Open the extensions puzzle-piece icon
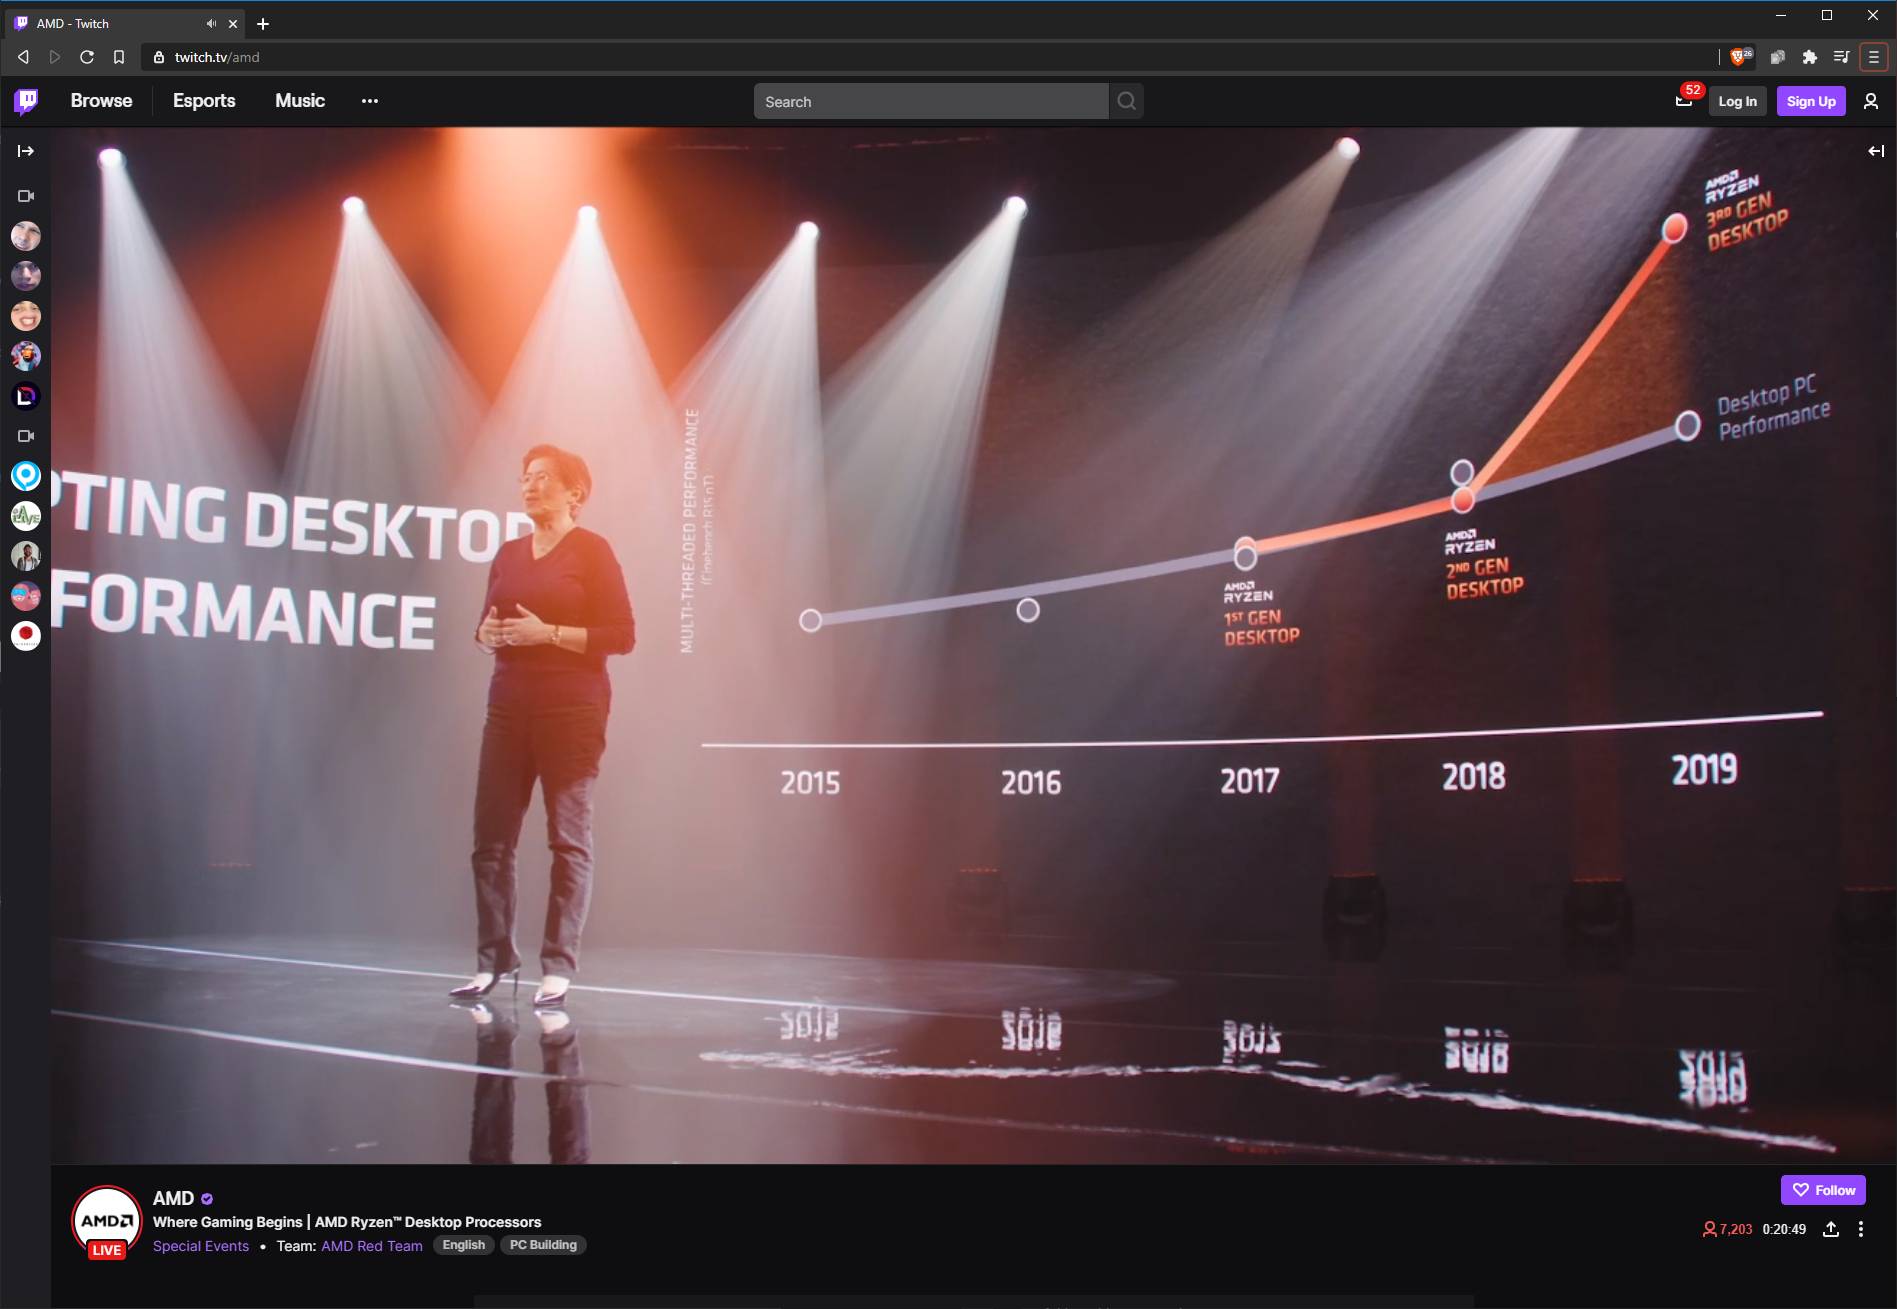1897x1309 pixels. (1809, 57)
